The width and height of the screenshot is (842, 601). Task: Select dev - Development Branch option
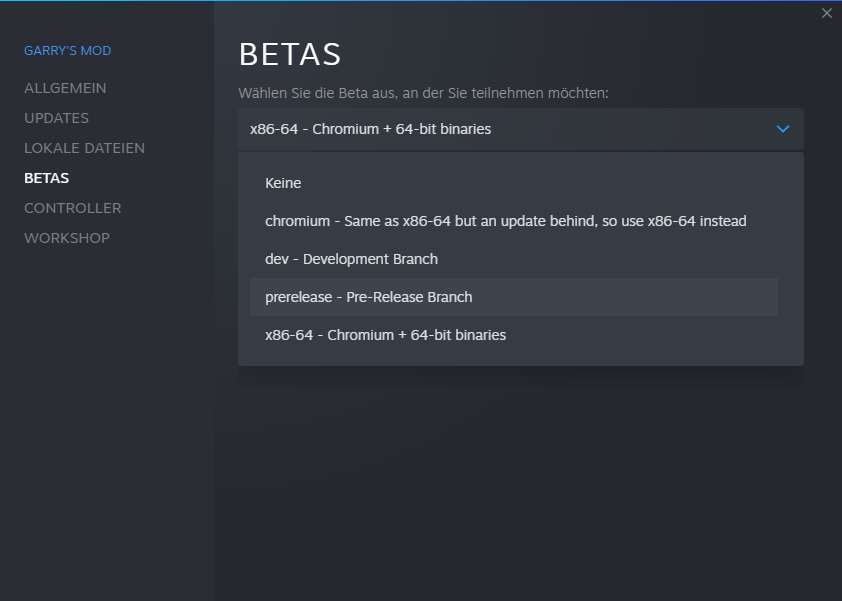tap(513, 259)
